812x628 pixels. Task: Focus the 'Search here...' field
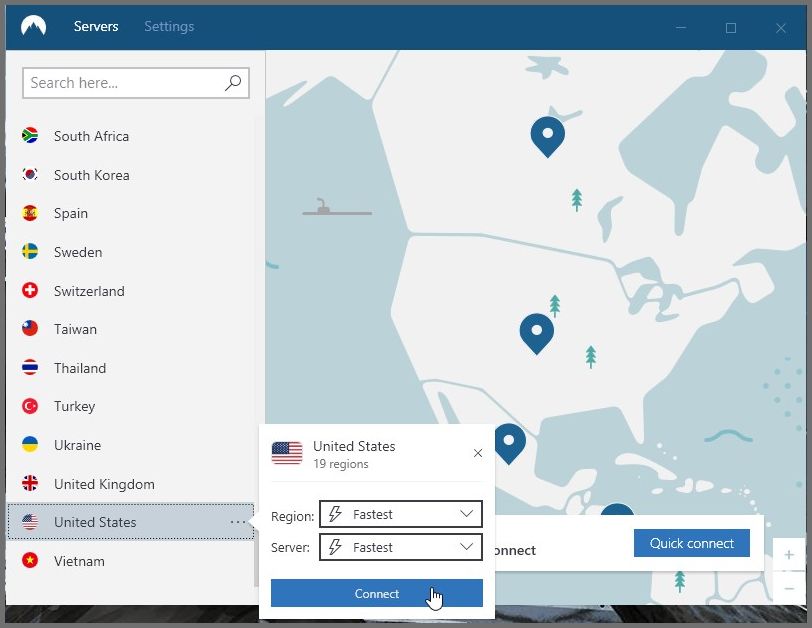[x=136, y=83]
